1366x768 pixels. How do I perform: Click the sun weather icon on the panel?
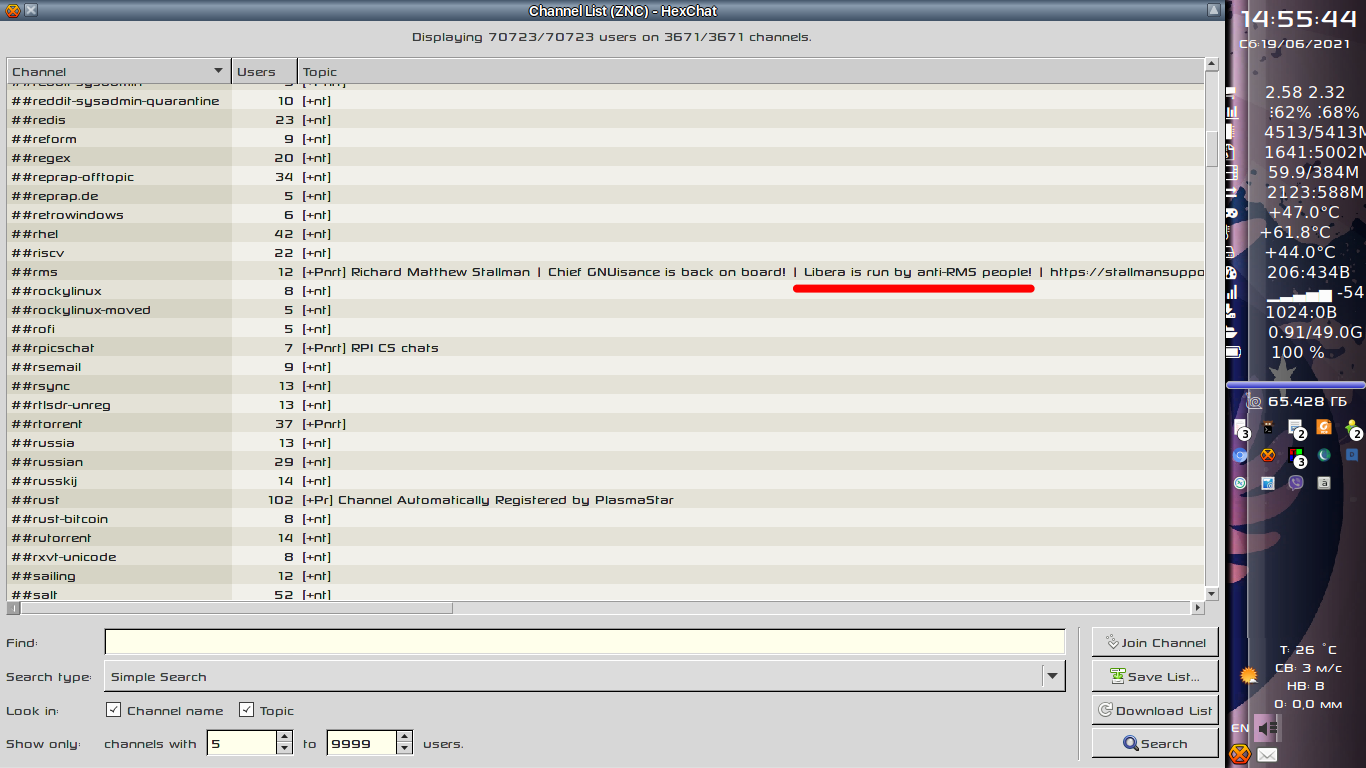coord(1248,675)
